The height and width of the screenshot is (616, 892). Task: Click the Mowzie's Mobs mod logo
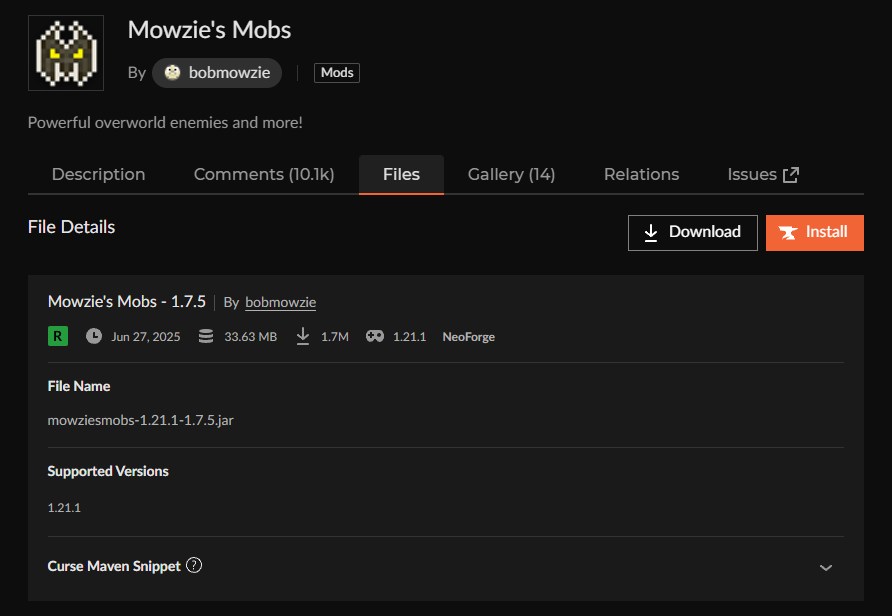65,53
